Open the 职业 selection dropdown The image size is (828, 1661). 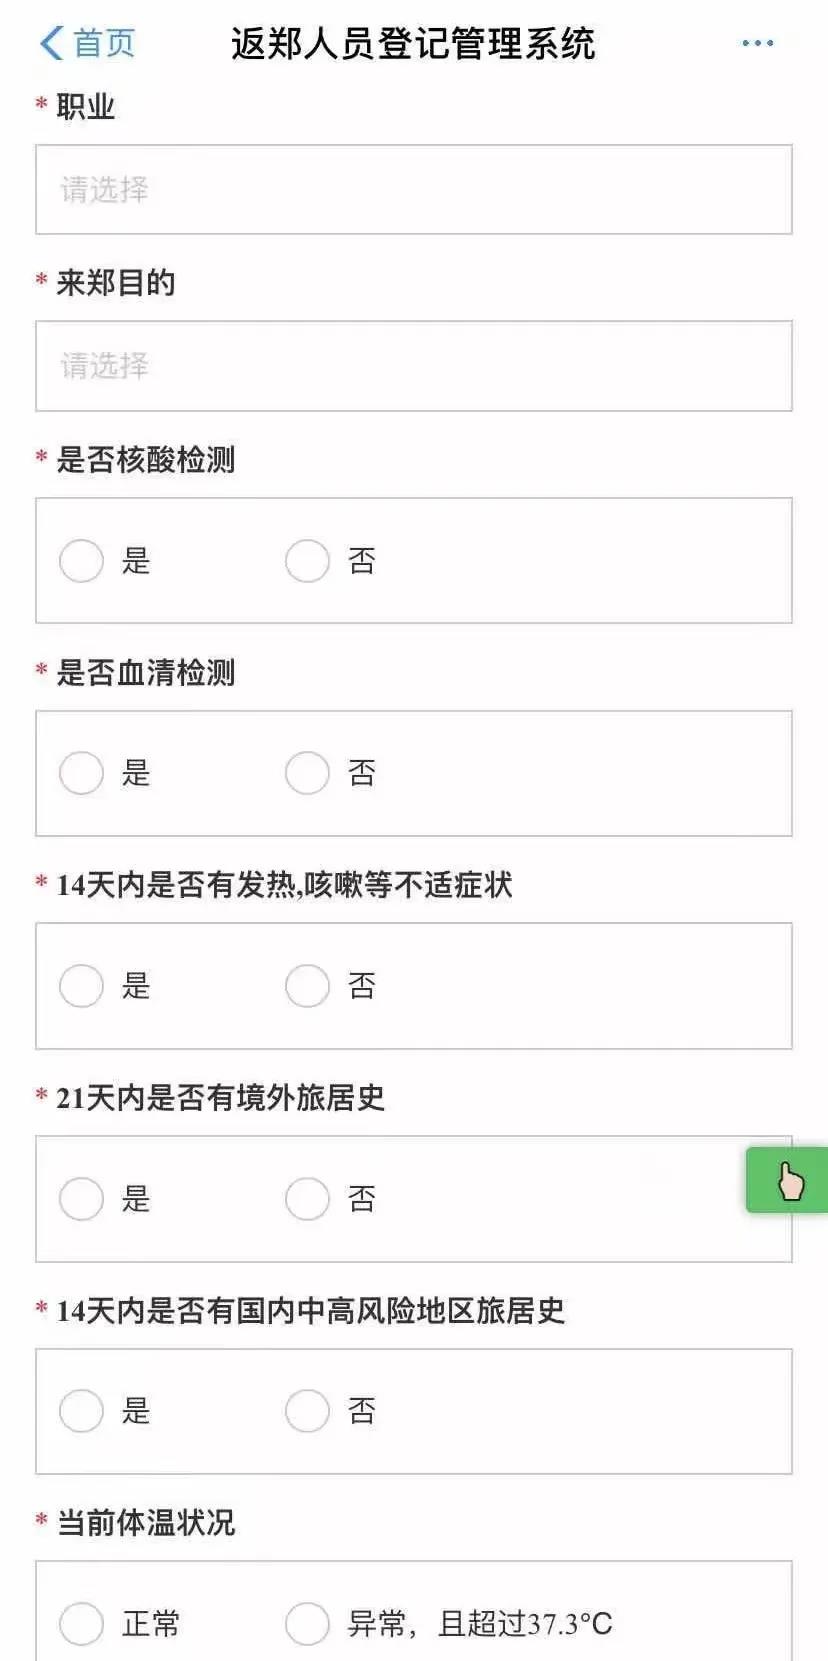coord(414,189)
